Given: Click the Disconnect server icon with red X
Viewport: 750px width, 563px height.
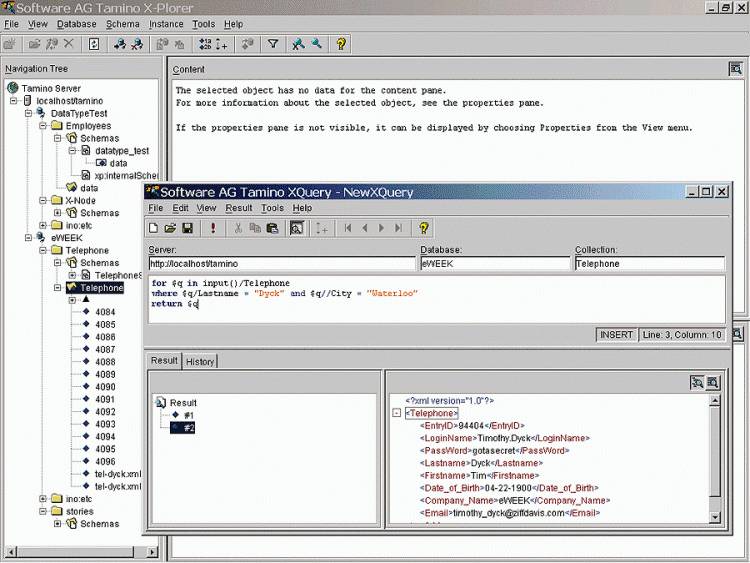Looking at the screenshot, I should click(x=137, y=44).
